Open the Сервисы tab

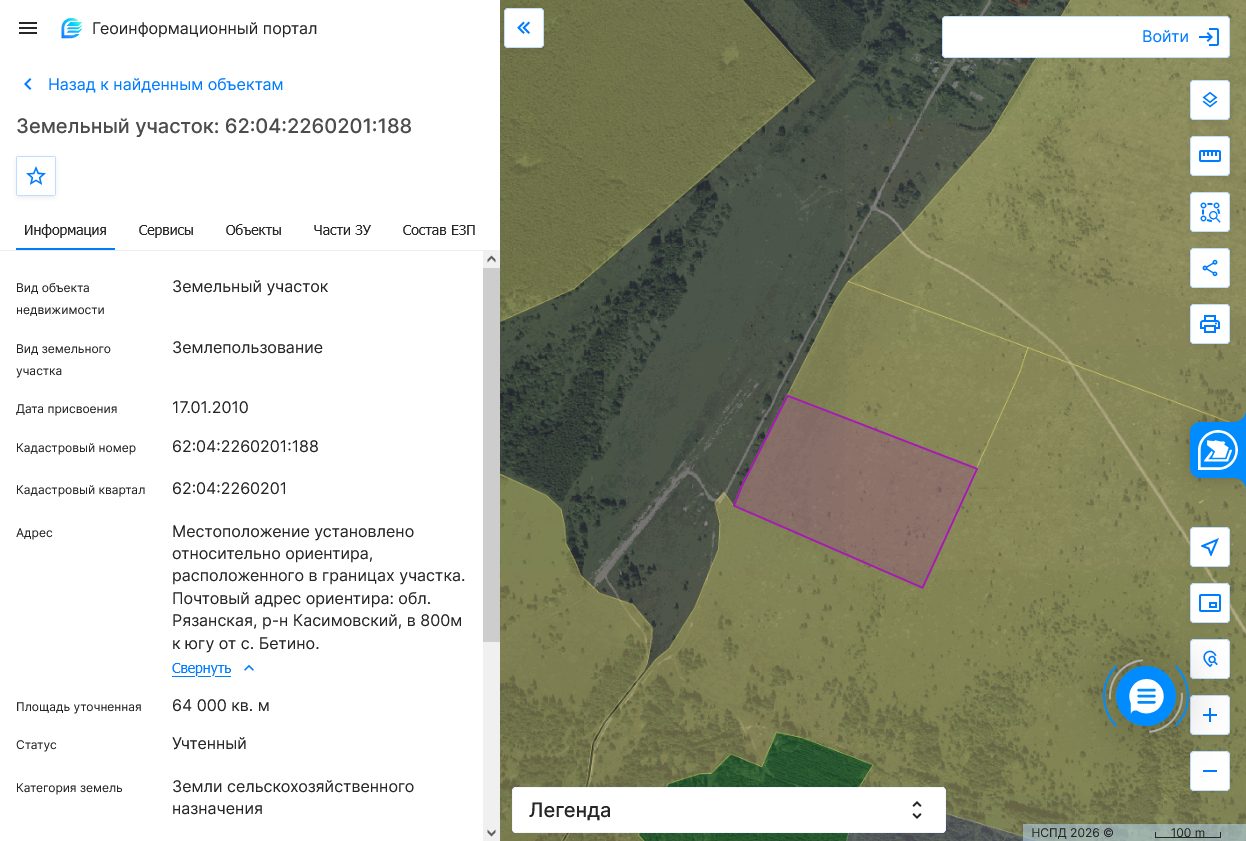tap(166, 230)
